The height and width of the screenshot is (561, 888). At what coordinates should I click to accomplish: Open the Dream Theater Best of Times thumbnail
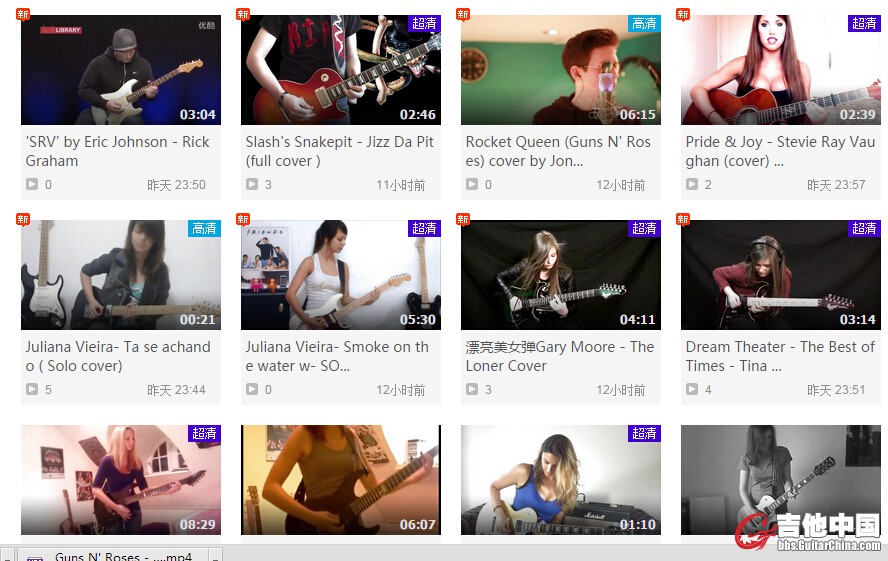point(780,275)
